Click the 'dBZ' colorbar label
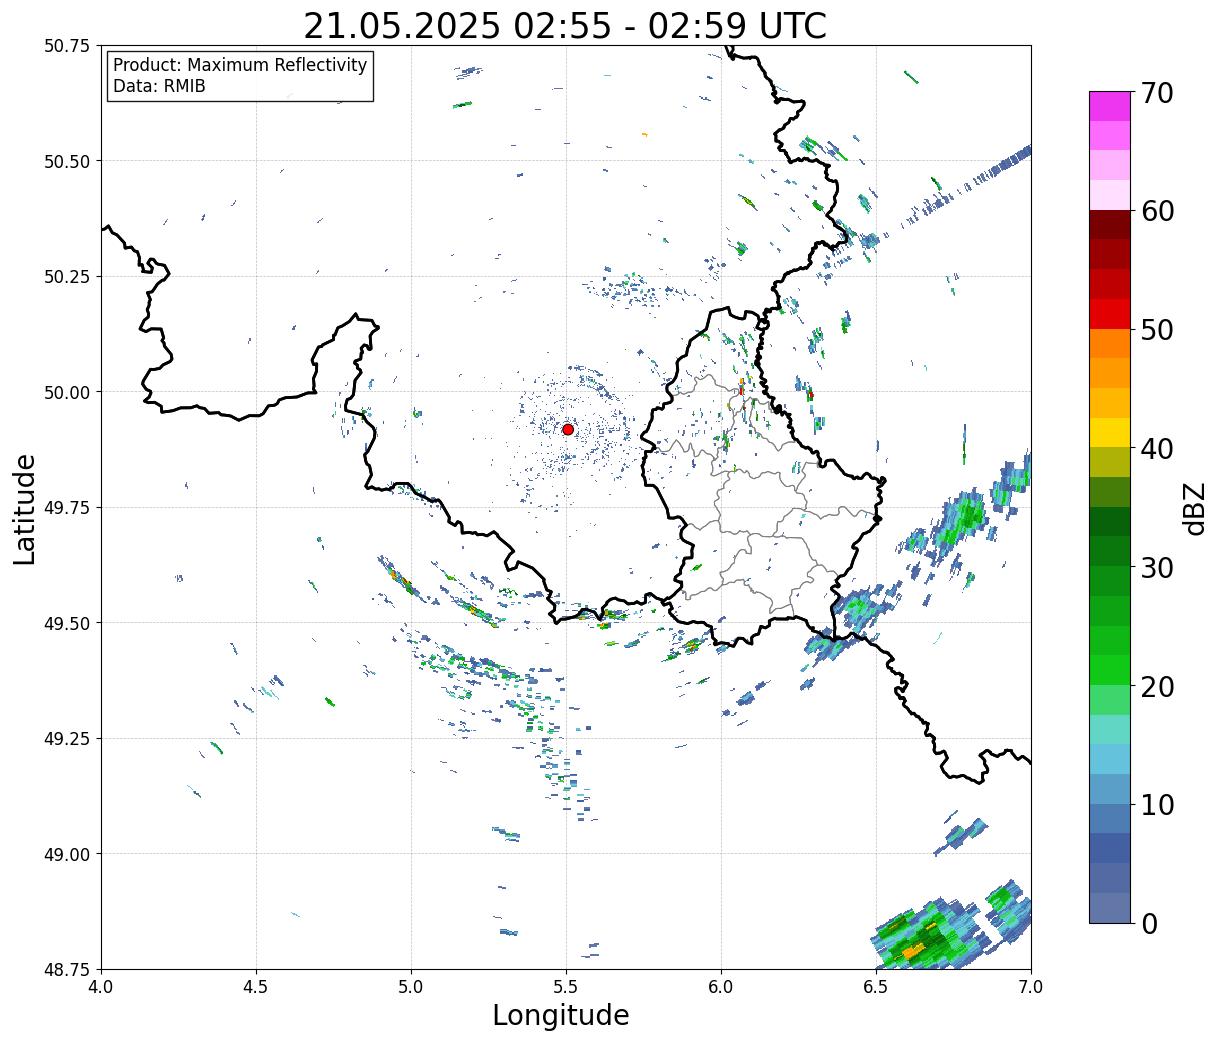Screen dimensions: 1219x1040 [x=1195, y=508]
